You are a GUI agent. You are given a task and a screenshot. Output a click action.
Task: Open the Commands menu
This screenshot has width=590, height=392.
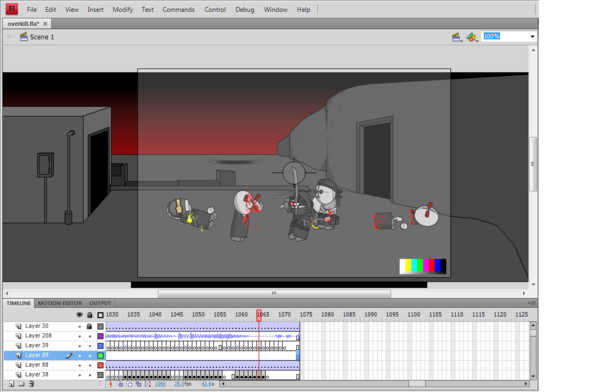(x=178, y=9)
